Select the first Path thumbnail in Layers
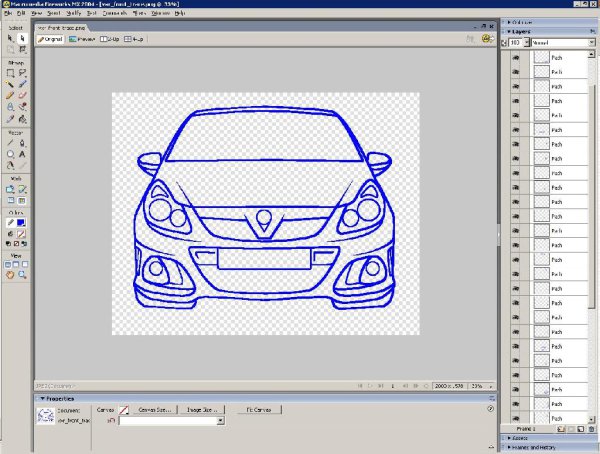600x454 pixels. [541, 59]
